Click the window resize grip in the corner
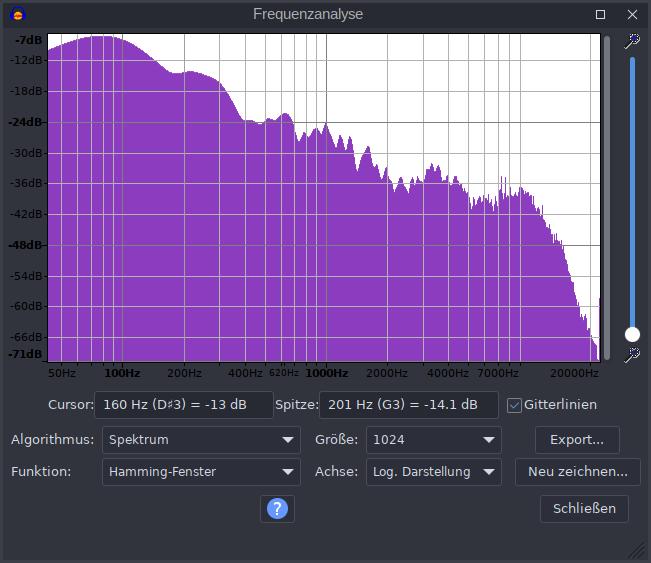This screenshot has height=563, width=651. pos(636,551)
